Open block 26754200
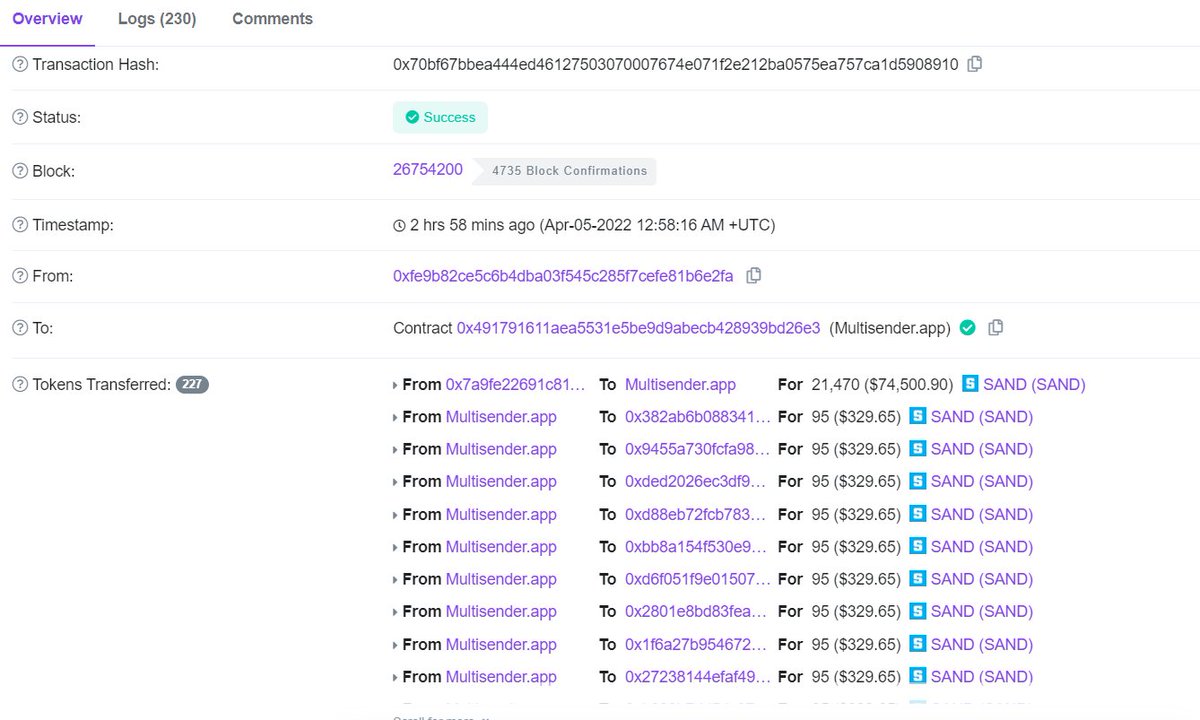 point(427,169)
